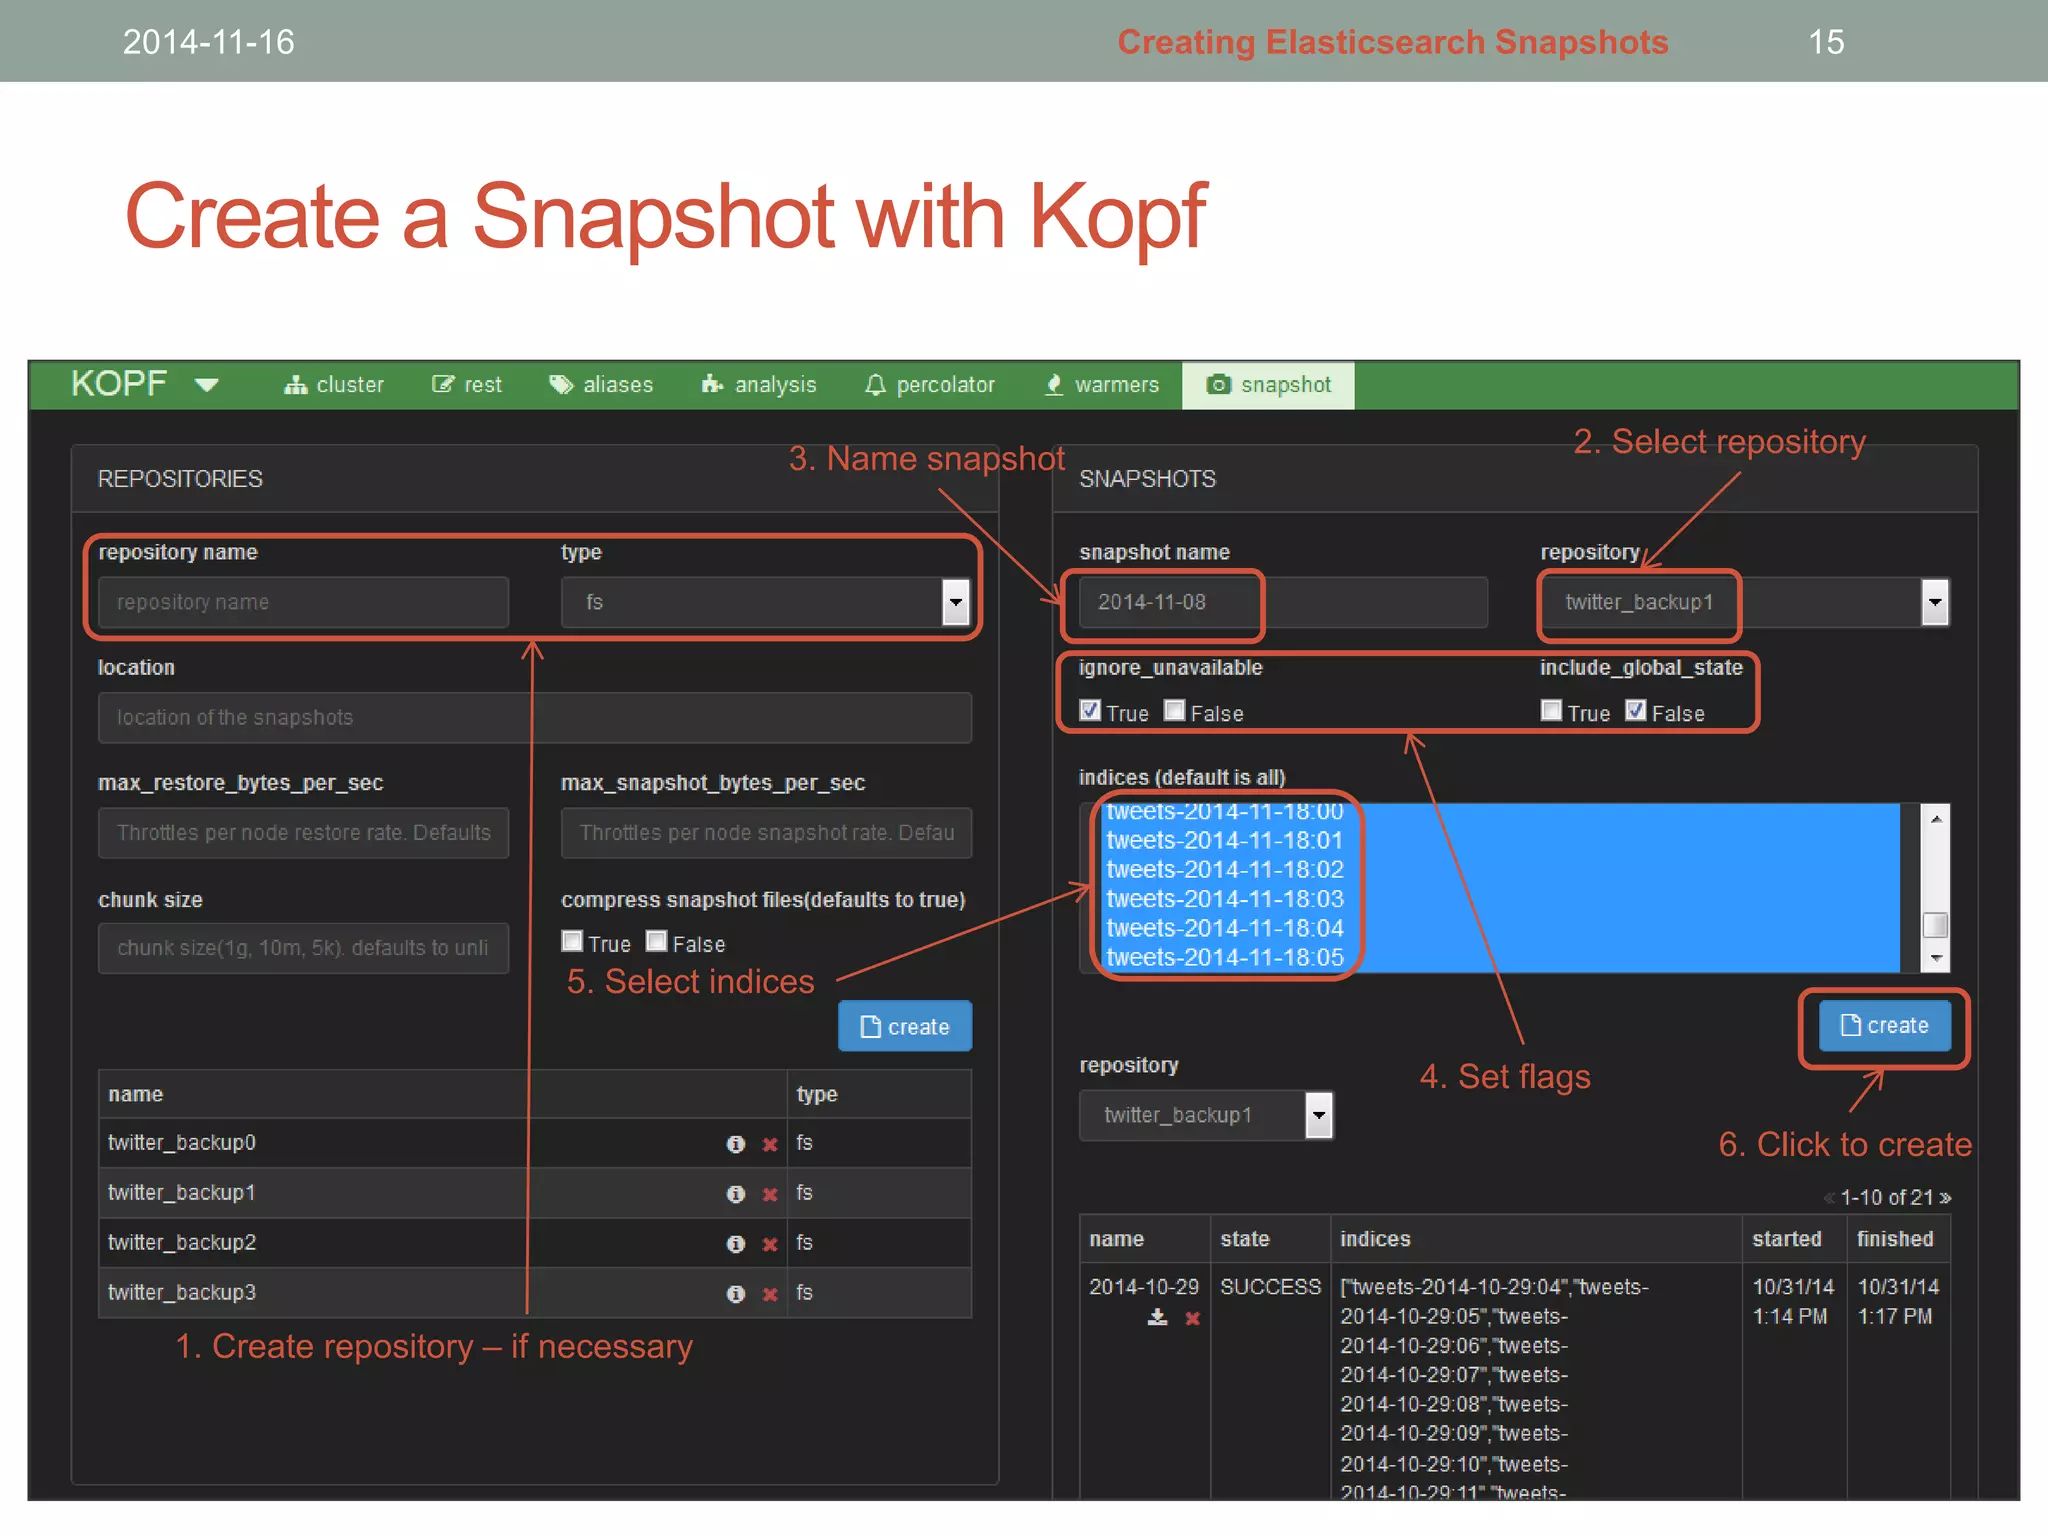Check ignore_unavailable True

[1091, 711]
